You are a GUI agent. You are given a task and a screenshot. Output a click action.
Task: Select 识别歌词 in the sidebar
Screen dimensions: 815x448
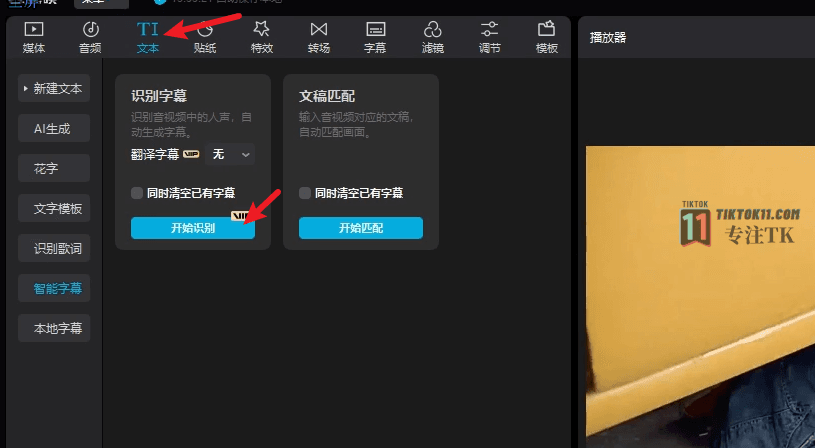54,248
